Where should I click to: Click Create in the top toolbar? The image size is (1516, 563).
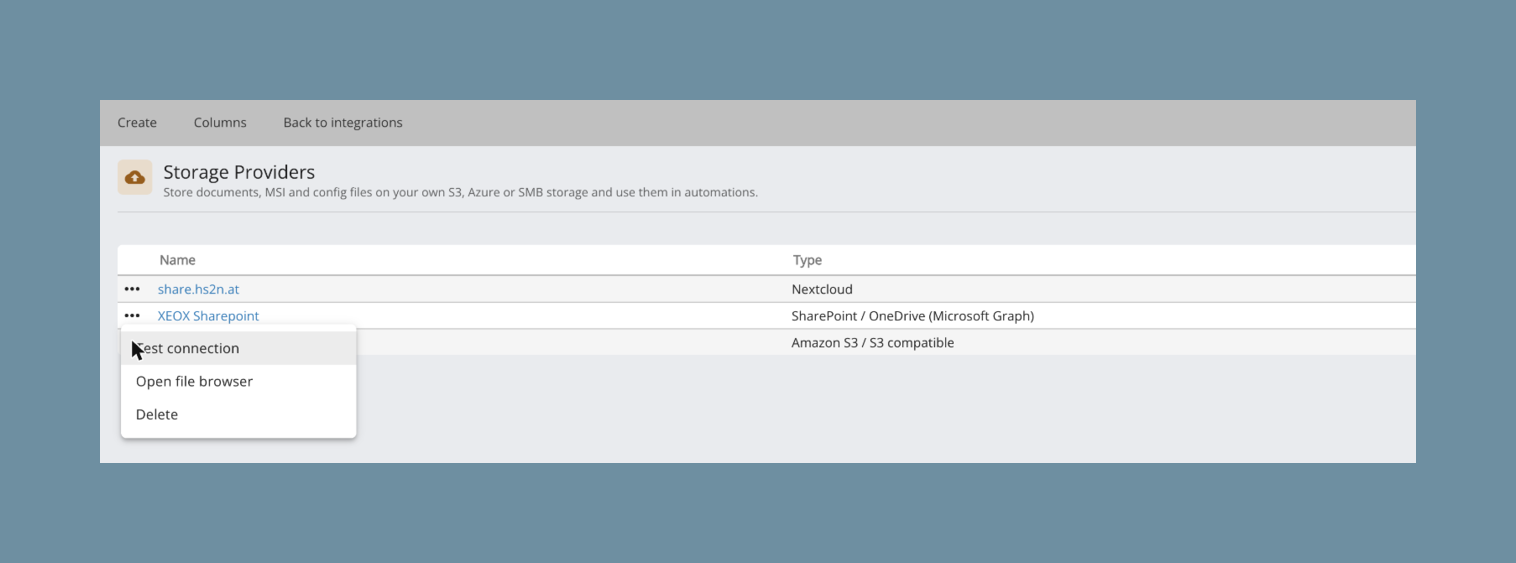(137, 123)
